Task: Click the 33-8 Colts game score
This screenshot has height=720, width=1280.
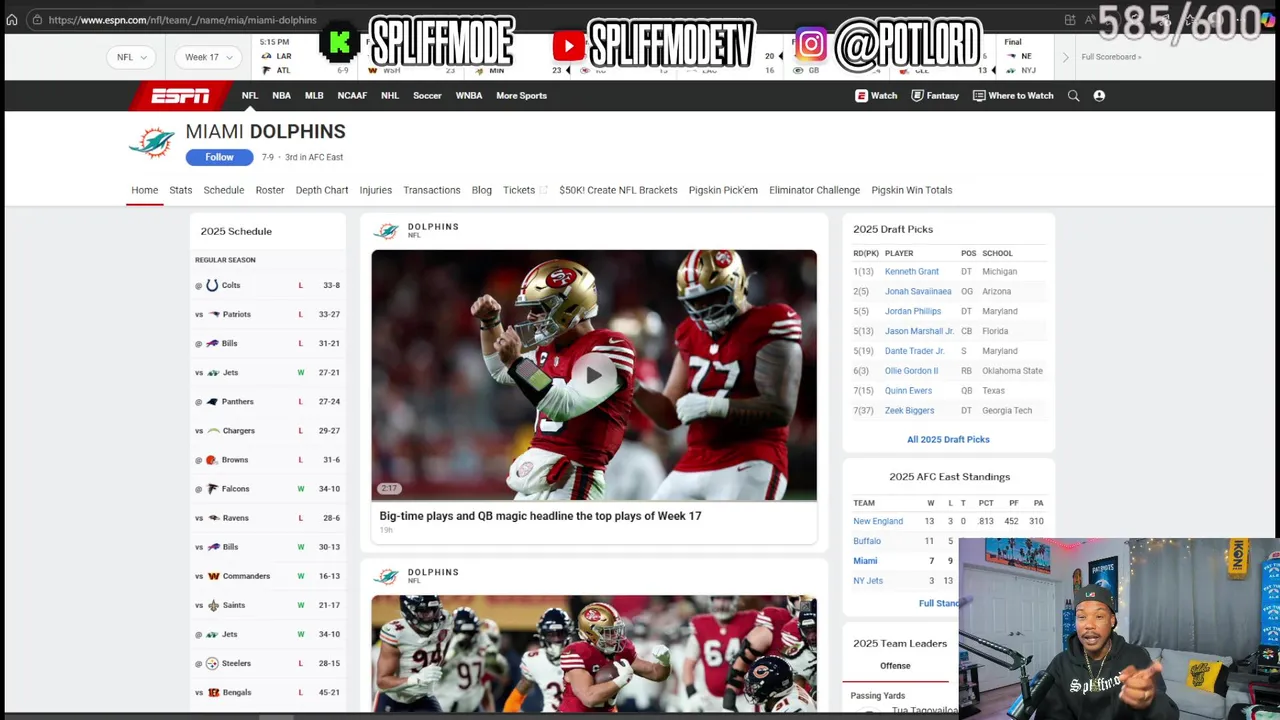Action: click(331, 285)
